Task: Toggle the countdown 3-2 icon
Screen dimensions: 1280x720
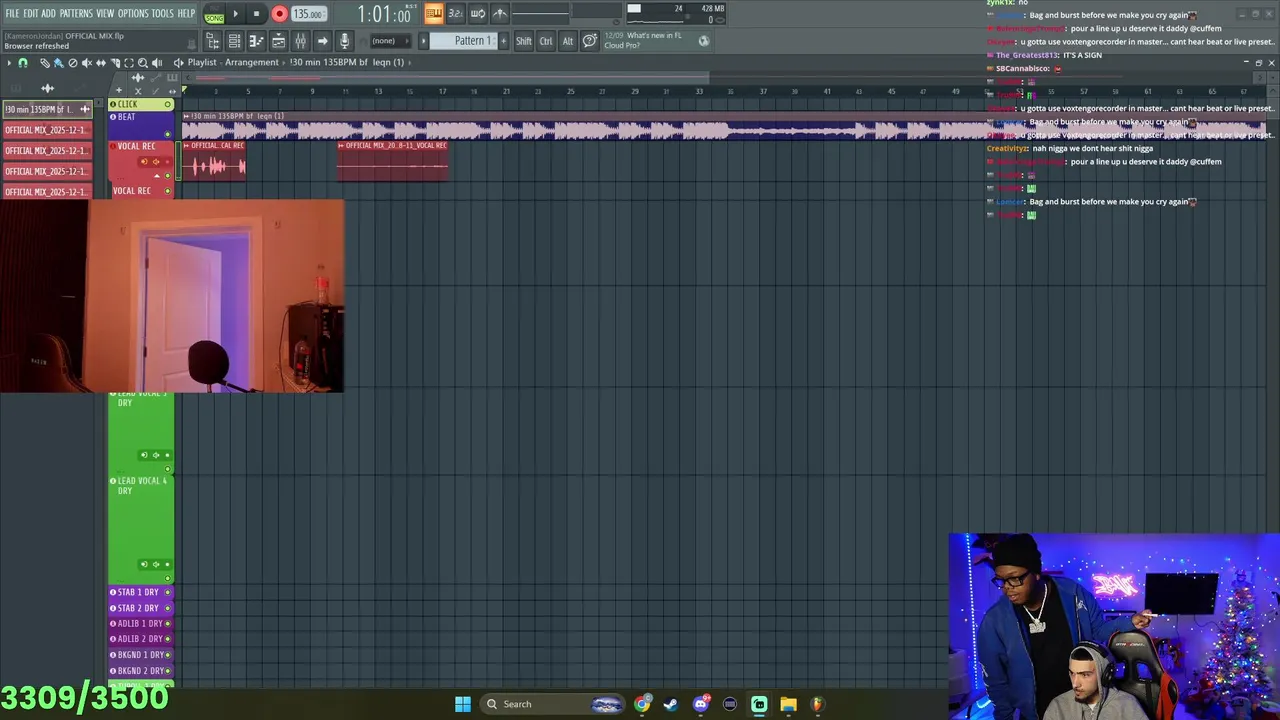Action: [x=455, y=13]
